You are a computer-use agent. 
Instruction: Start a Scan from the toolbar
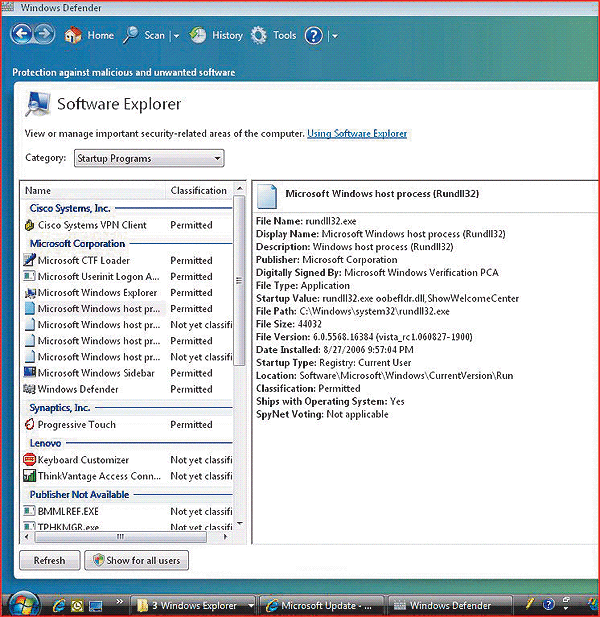(x=144, y=36)
